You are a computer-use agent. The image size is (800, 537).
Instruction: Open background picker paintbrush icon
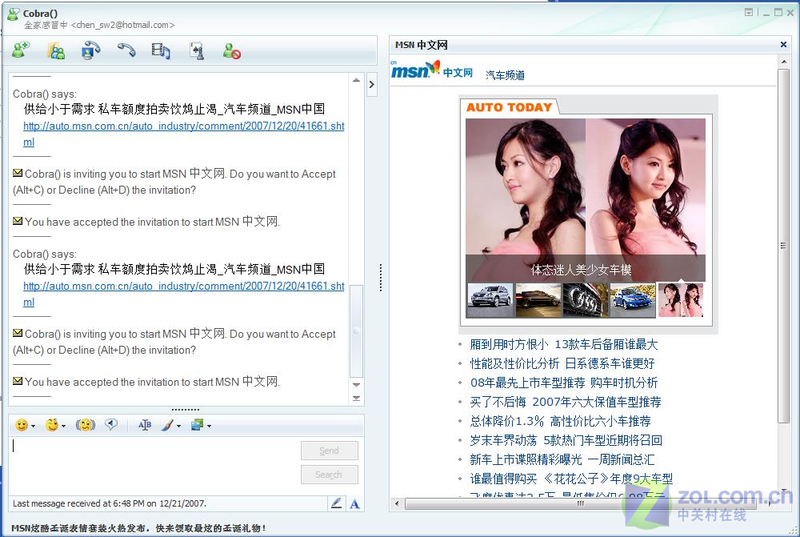pyautogui.click(x=168, y=425)
